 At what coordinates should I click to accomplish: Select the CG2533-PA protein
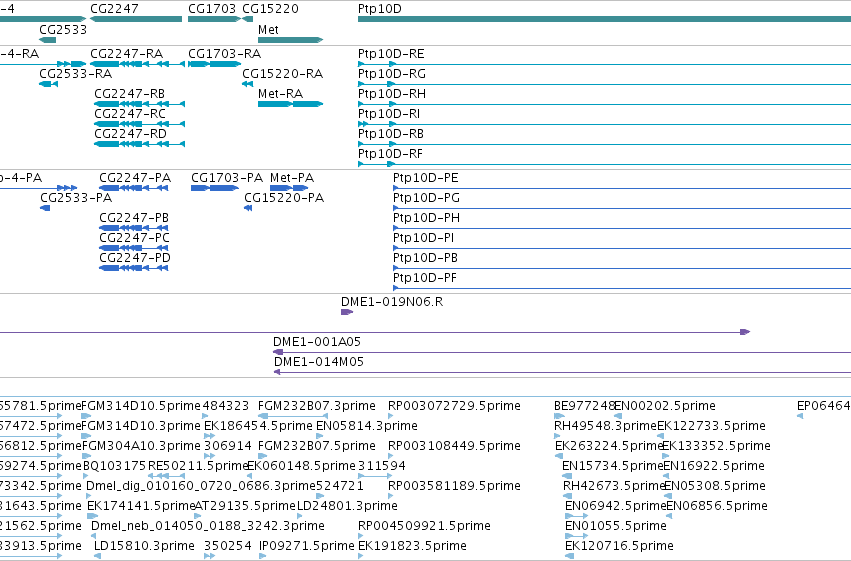pyautogui.click(x=45, y=208)
